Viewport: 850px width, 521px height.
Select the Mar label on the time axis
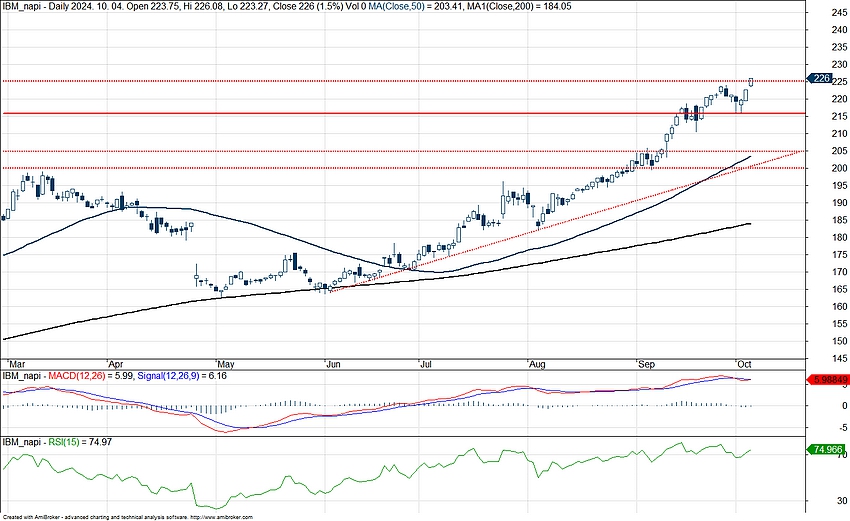(x=16, y=364)
